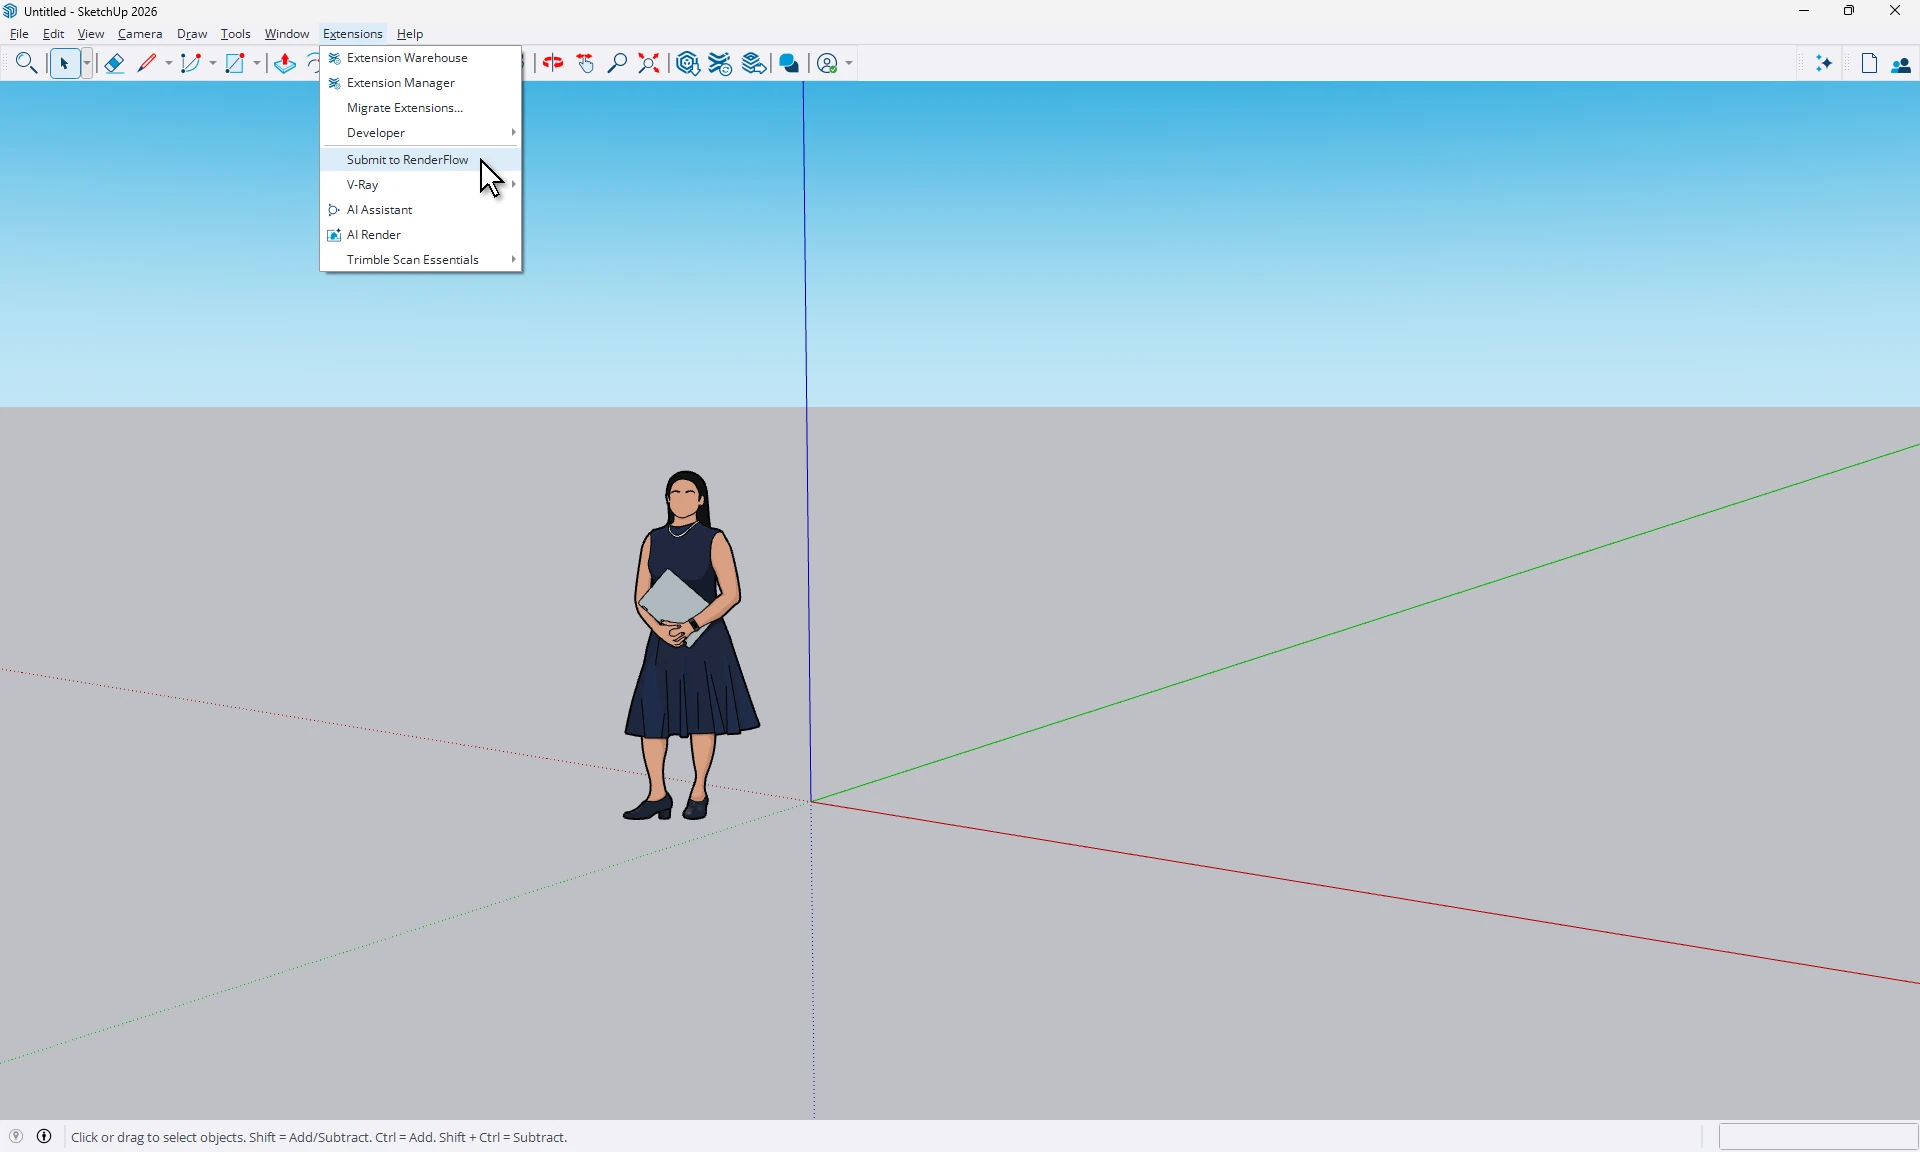Click the SketchUp logo in title bar
1920x1152 pixels.
click(x=11, y=11)
